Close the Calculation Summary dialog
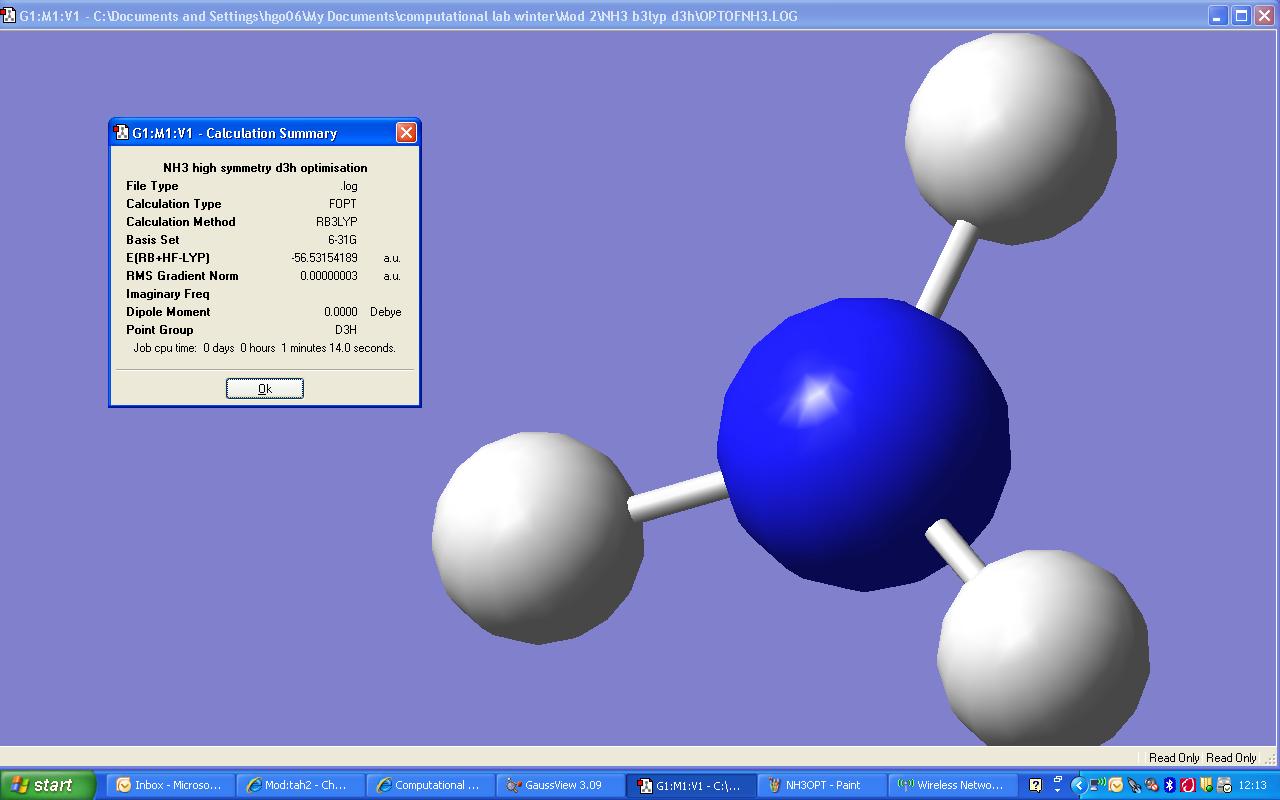This screenshot has width=1280, height=800. coord(406,133)
